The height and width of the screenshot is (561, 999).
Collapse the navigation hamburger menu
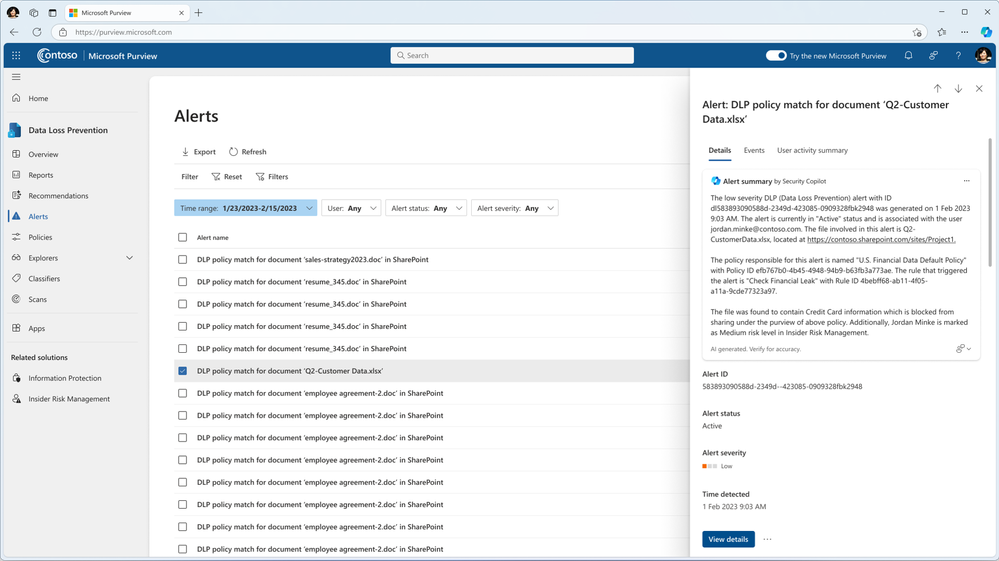click(16, 77)
